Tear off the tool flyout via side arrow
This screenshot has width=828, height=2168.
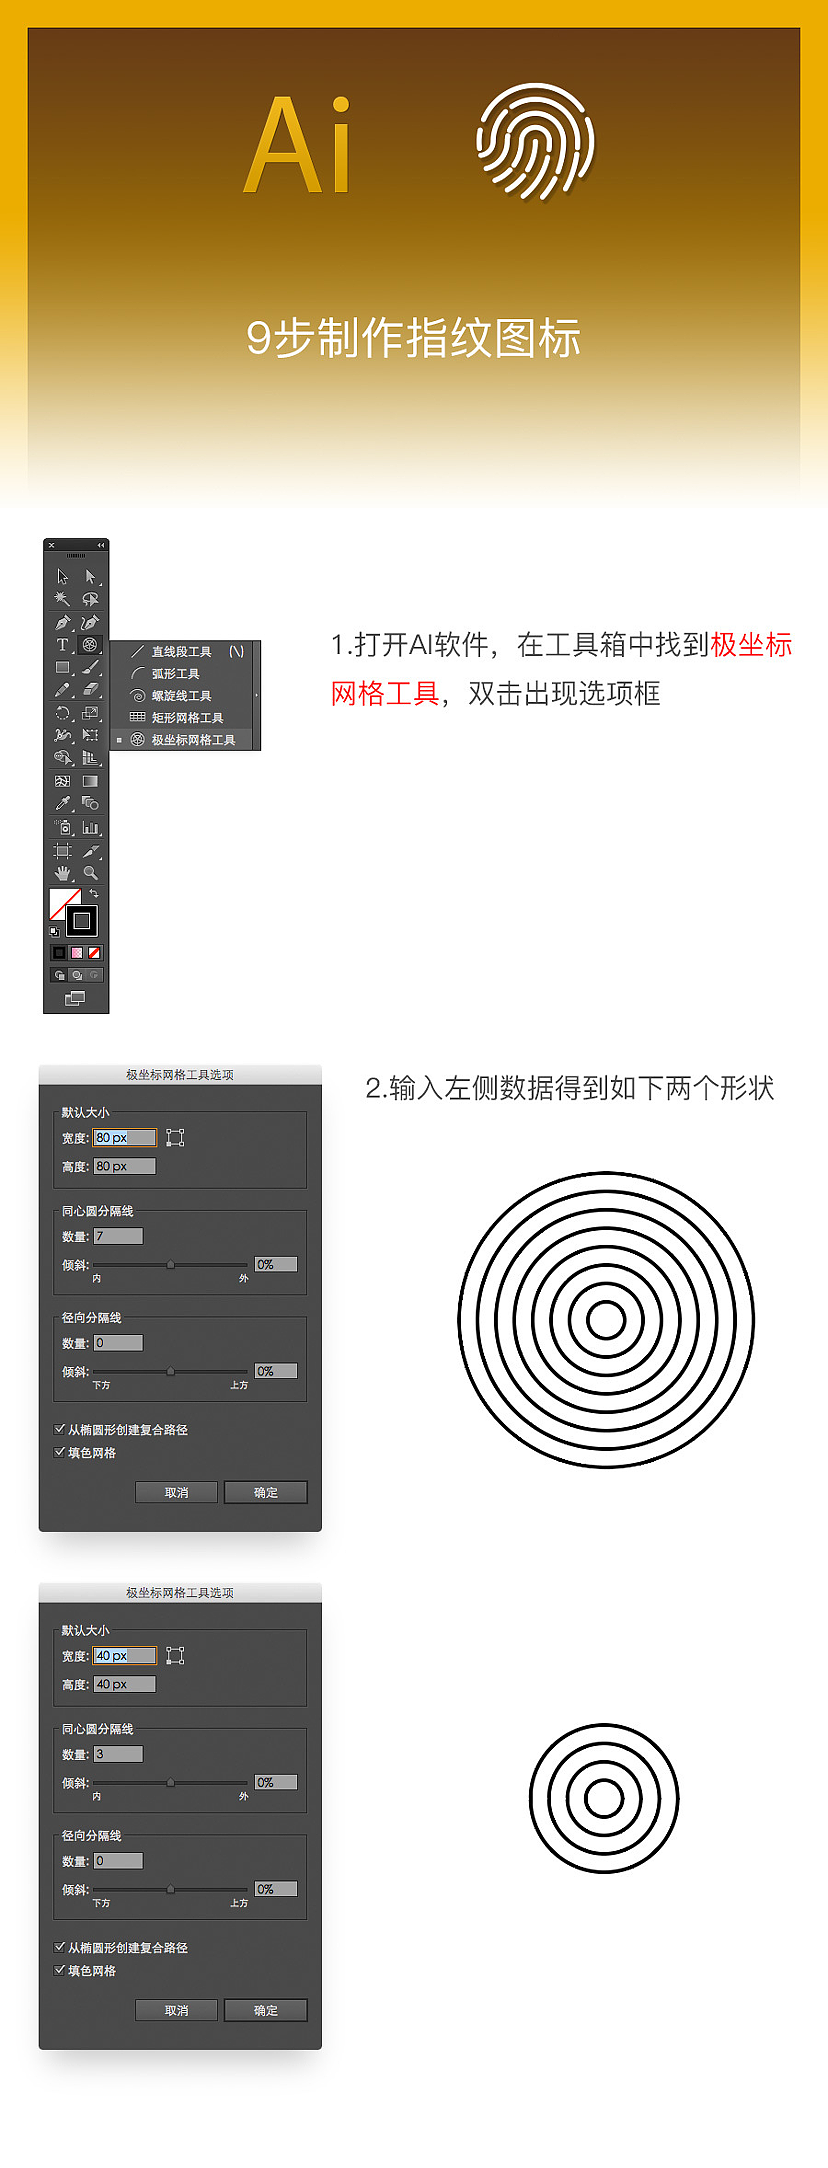click(256, 695)
